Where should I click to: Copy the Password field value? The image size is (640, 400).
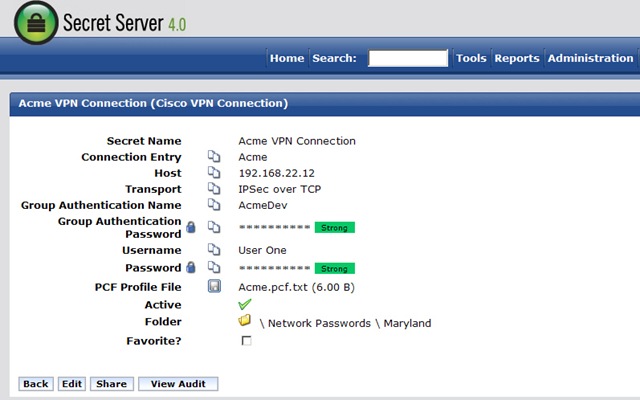pos(214,267)
